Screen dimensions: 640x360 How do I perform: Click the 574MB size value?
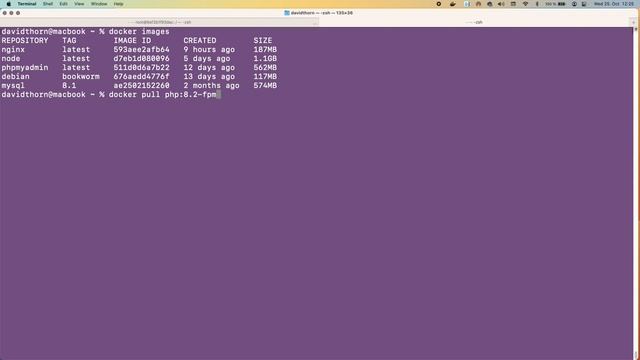[x=265, y=85]
